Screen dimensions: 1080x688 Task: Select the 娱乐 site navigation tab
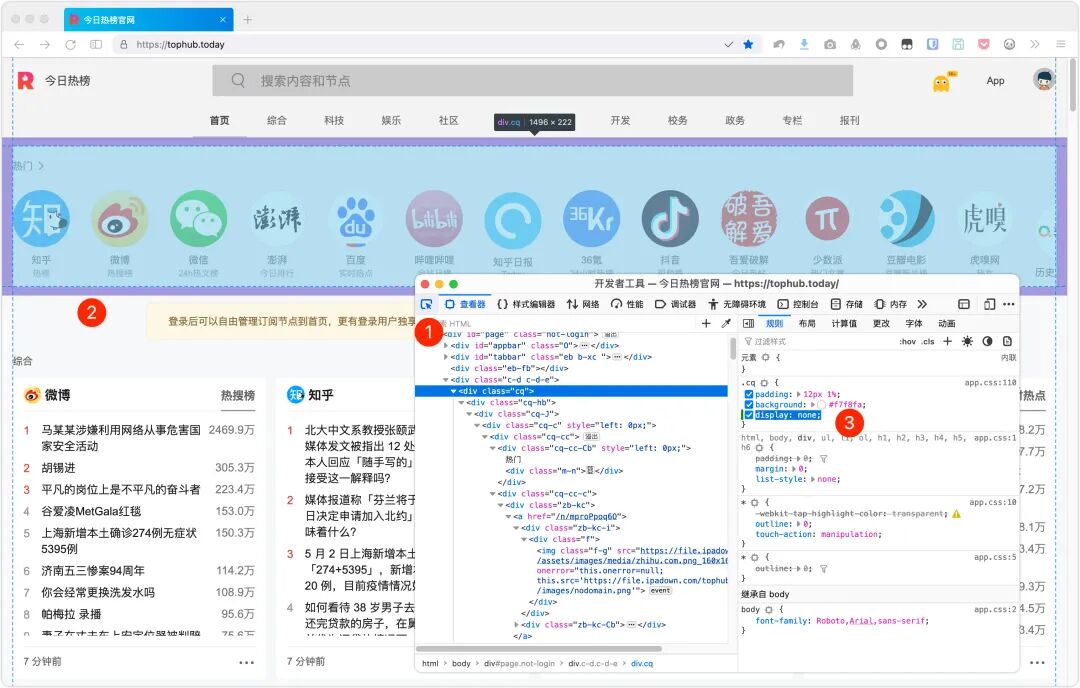click(391, 120)
